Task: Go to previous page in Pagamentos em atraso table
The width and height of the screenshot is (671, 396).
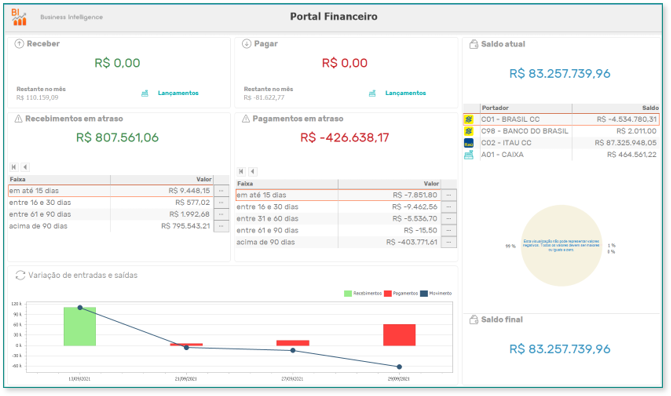Action: tap(253, 171)
